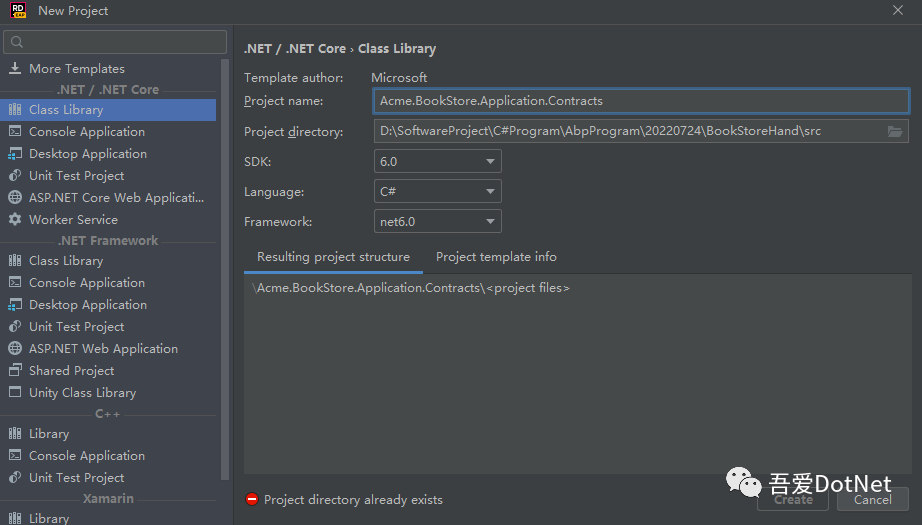
Task: Select C++ Library icon
Action: pos(15,433)
